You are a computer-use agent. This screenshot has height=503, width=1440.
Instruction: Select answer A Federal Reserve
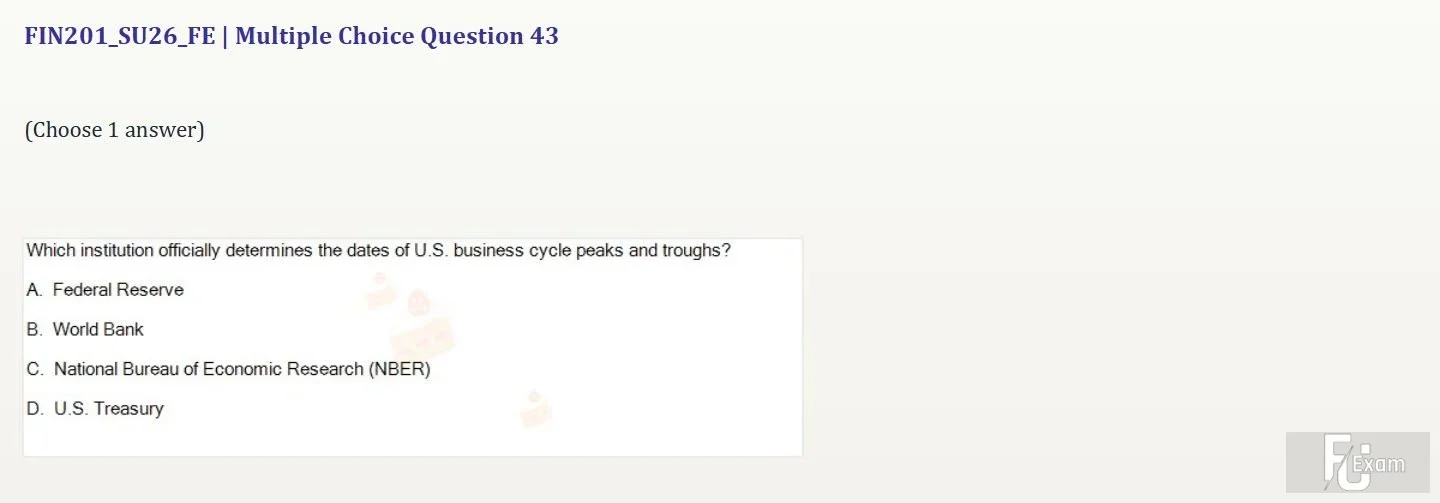(105, 290)
